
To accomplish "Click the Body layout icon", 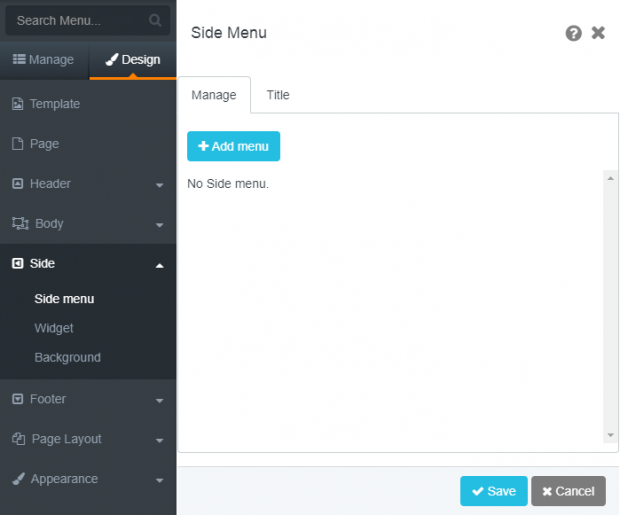I will (x=20, y=223).
